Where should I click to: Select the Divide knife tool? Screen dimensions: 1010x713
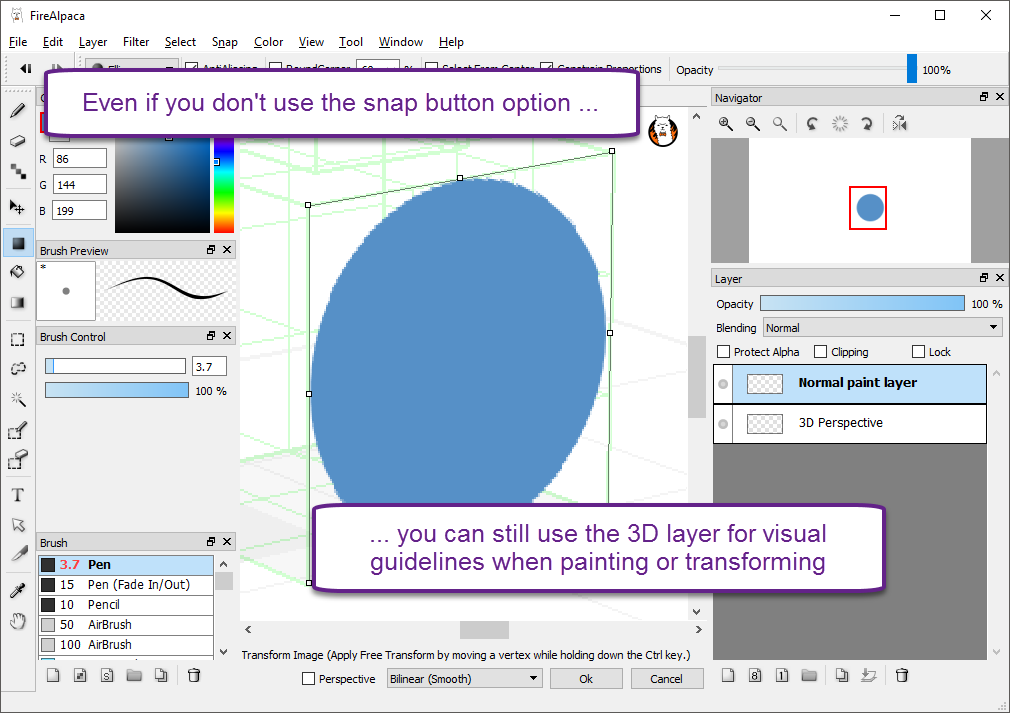tap(18, 554)
